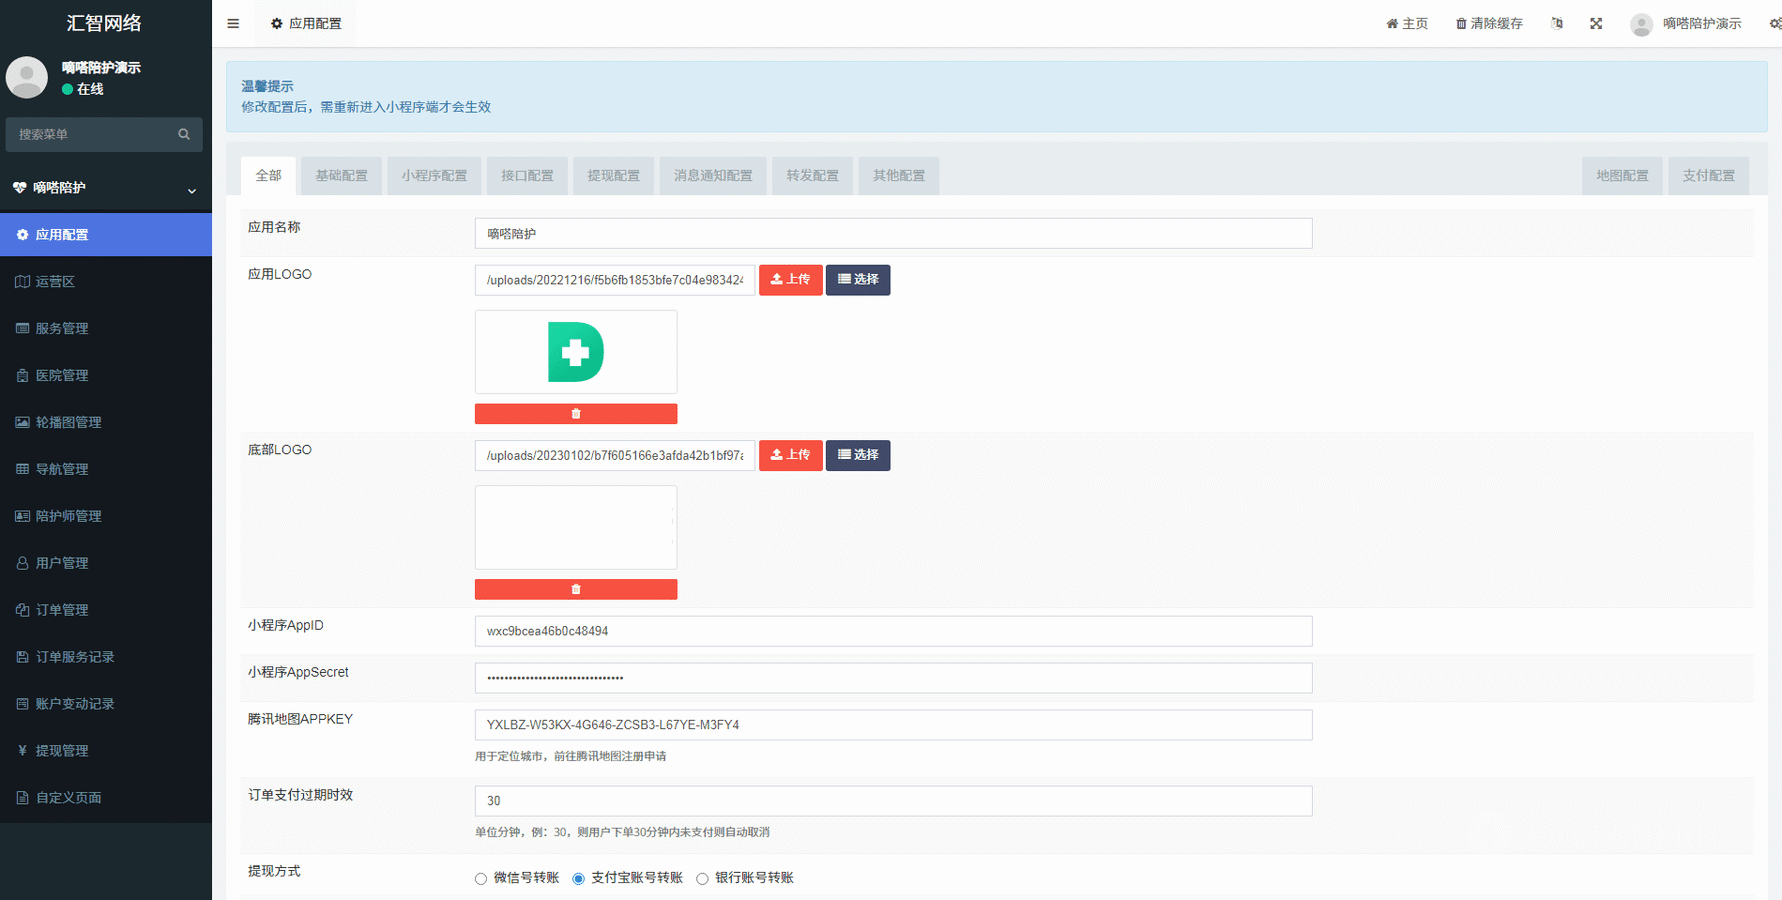The width and height of the screenshot is (1782, 900).
Task: Open 主页 from the top bar
Action: 1407,24
